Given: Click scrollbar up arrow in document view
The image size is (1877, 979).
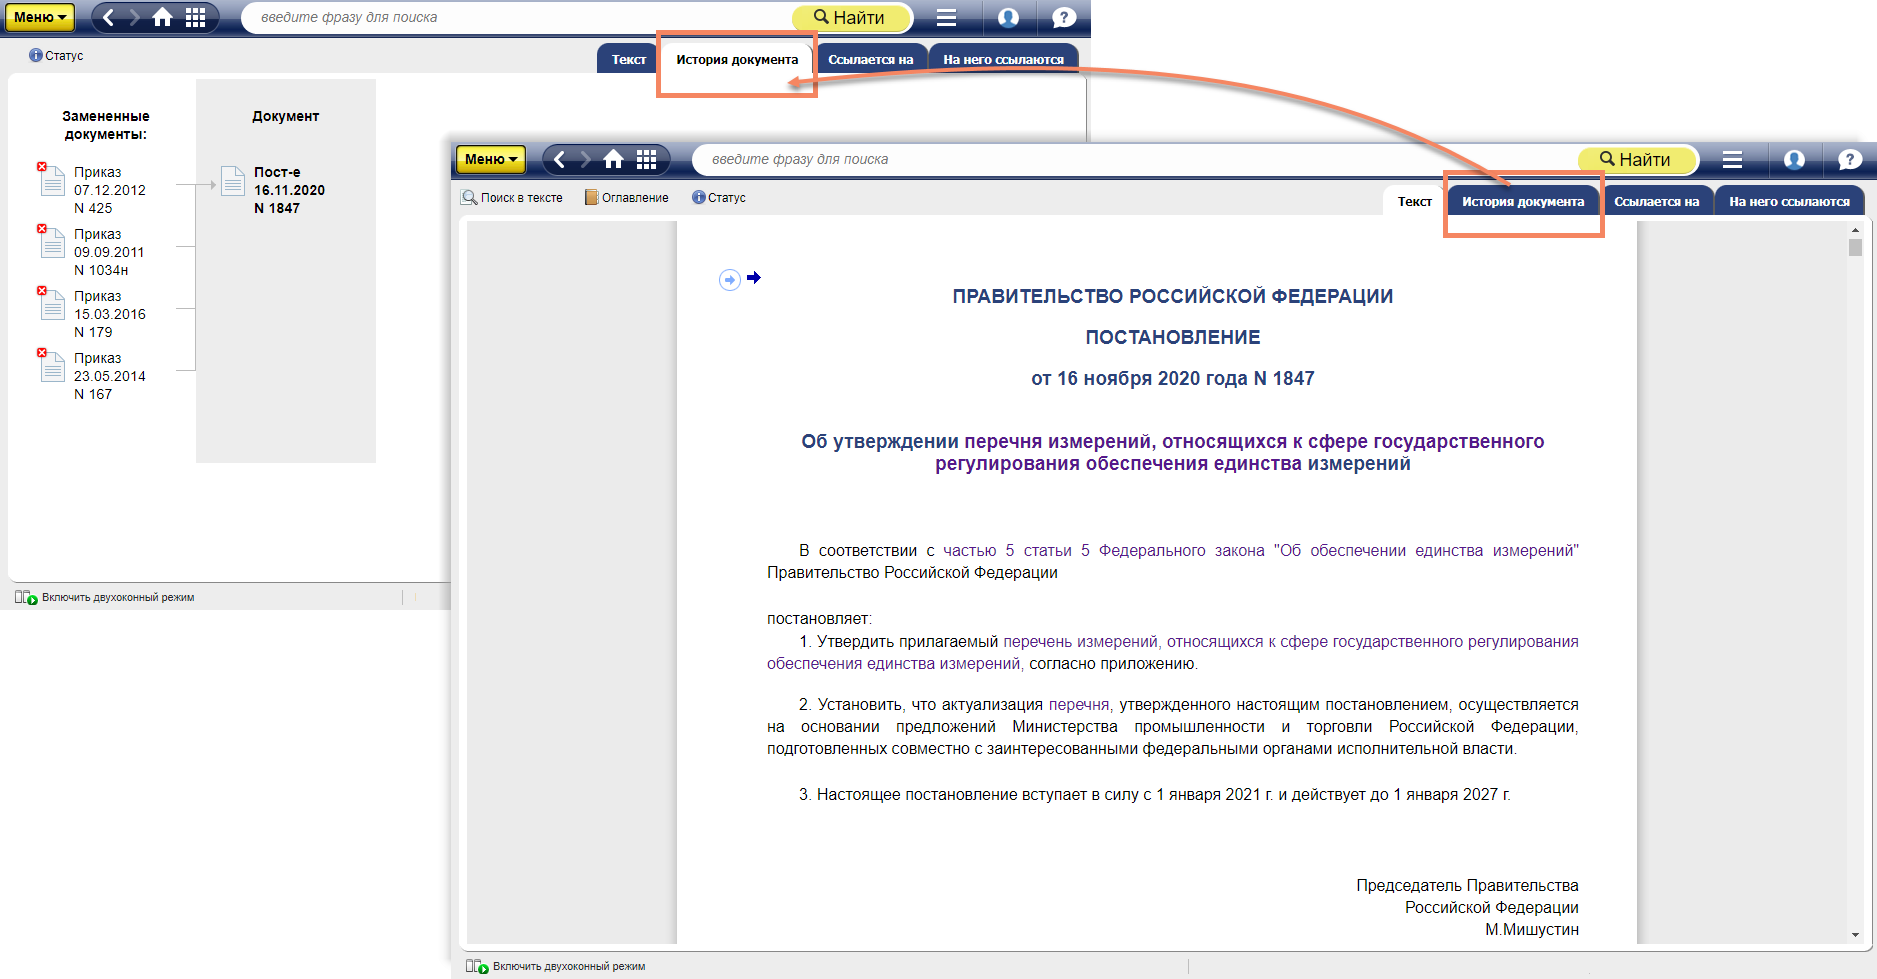Looking at the screenshot, I should coord(1855,230).
